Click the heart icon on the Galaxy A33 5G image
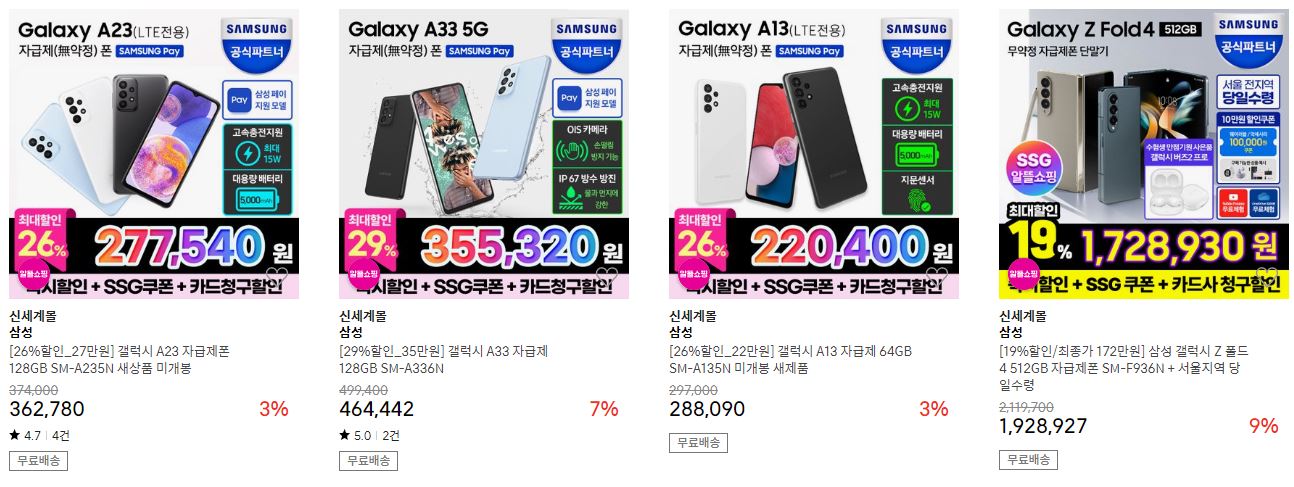Image resolution: width=1294 pixels, height=487 pixels. pyautogui.click(x=607, y=276)
